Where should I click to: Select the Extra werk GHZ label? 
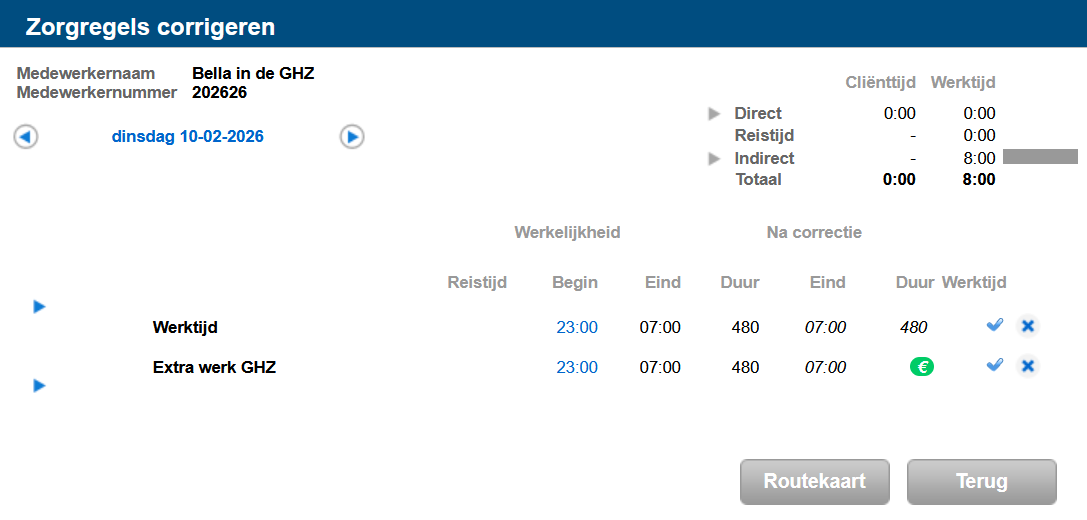click(214, 367)
